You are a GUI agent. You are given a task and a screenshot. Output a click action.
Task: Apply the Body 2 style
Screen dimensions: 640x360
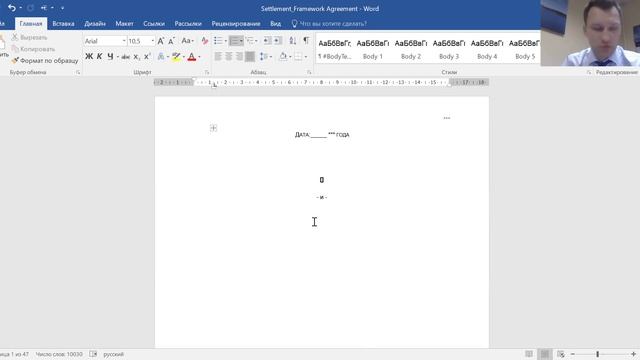click(x=411, y=49)
